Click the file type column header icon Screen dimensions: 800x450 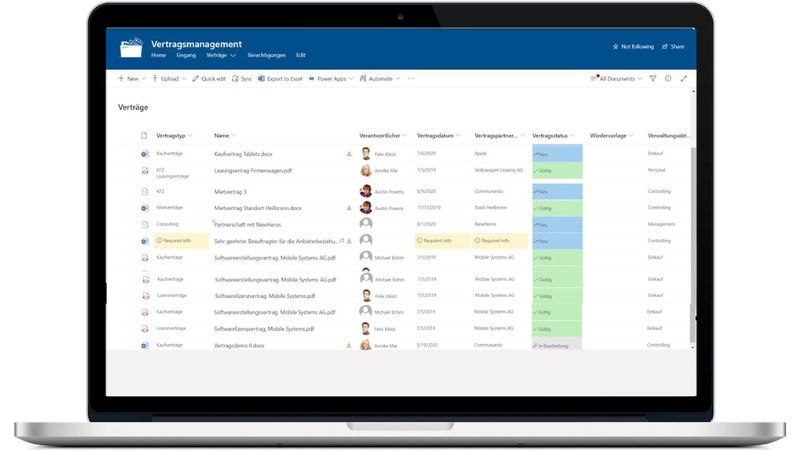point(144,135)
